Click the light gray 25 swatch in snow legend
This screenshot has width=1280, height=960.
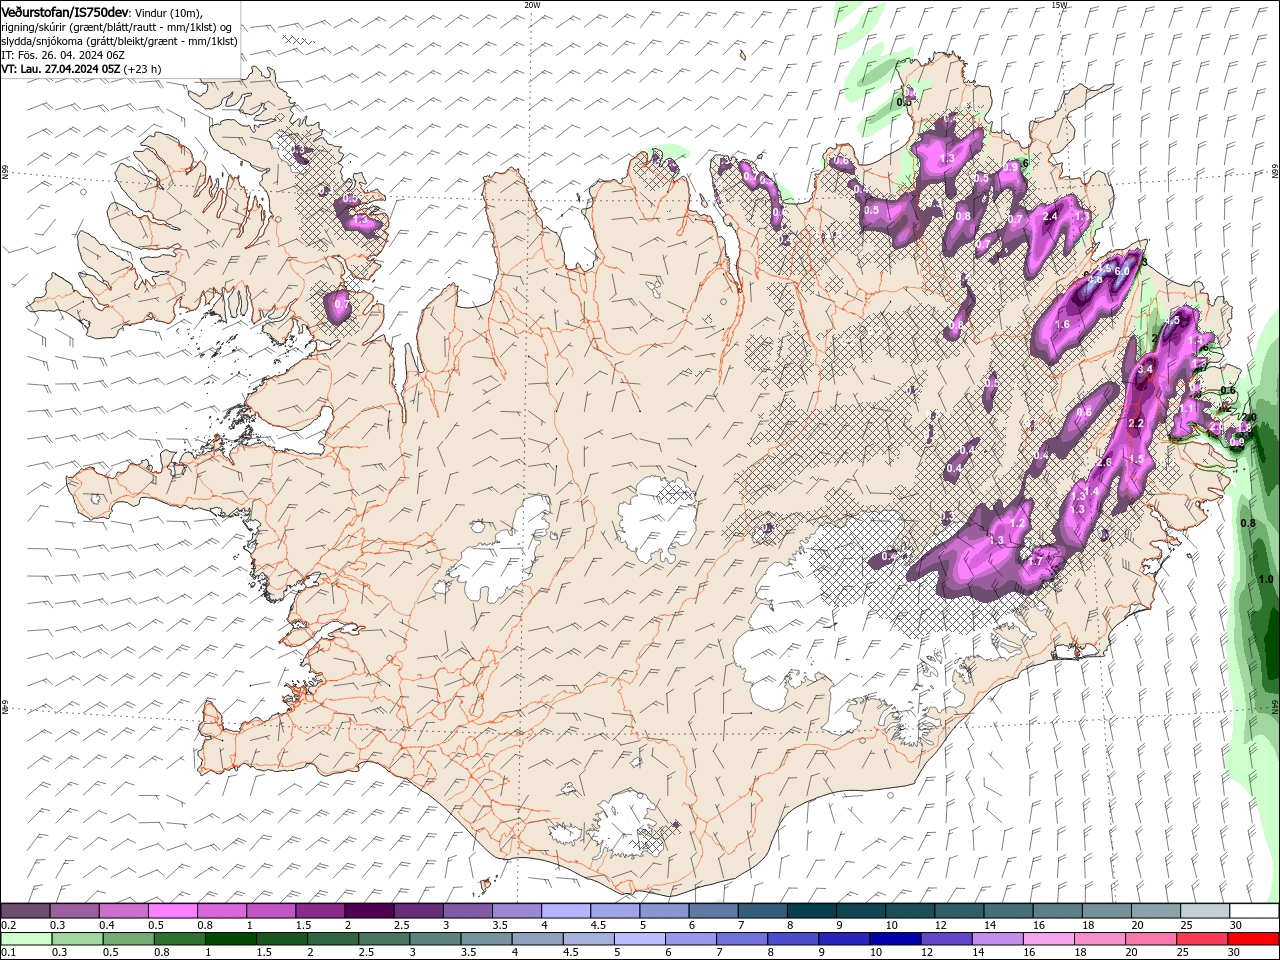click(x=1205, y=911)
